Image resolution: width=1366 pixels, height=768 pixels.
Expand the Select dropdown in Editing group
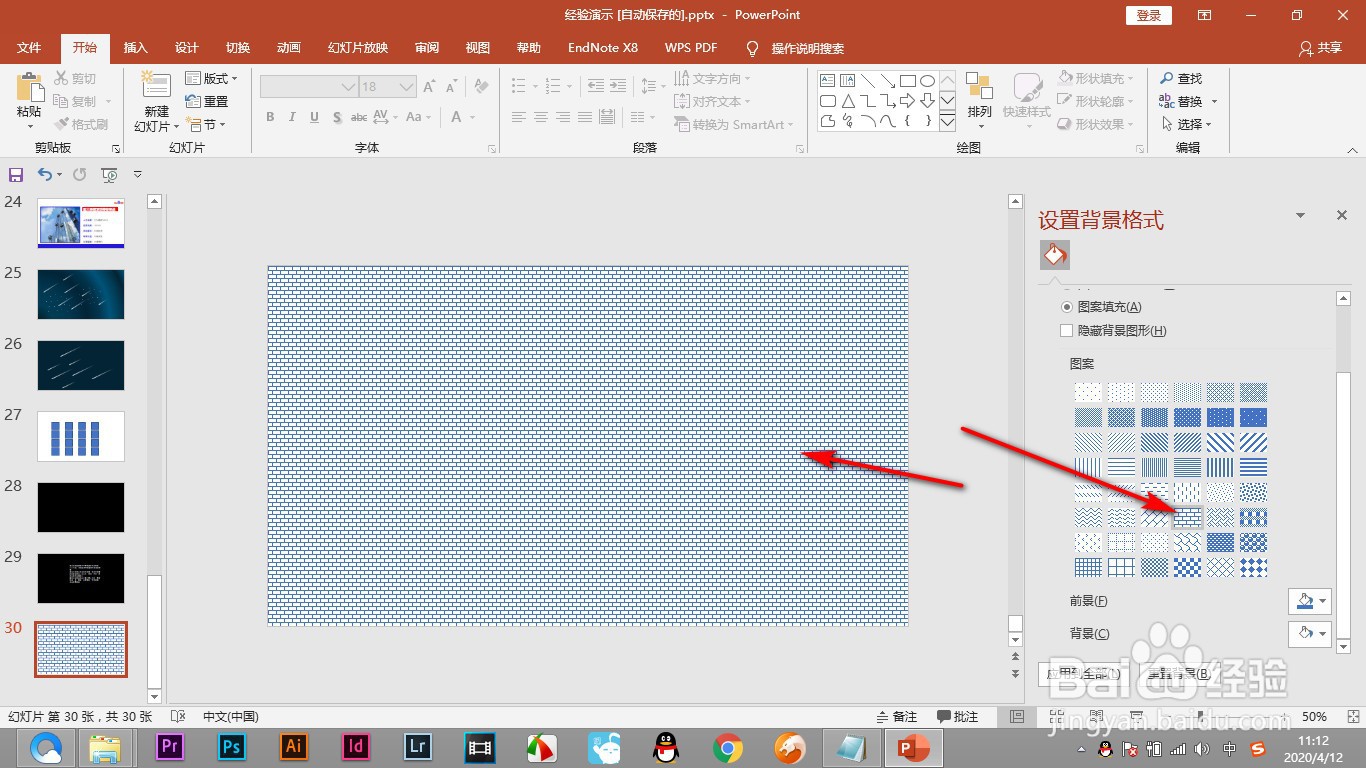[x=1187, y=124]
